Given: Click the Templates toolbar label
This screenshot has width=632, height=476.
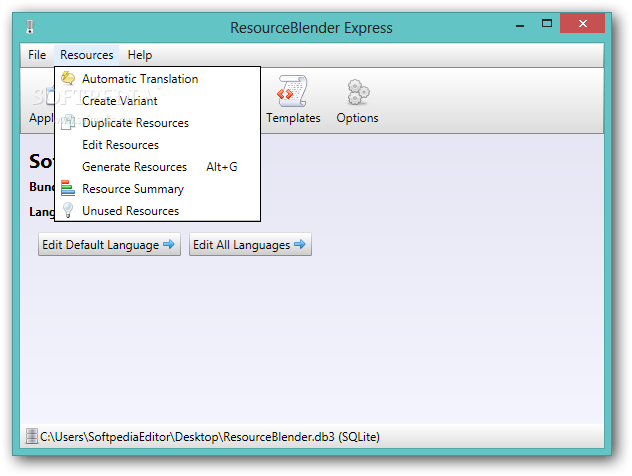Looking at the screenshot, I should point(293,118).
